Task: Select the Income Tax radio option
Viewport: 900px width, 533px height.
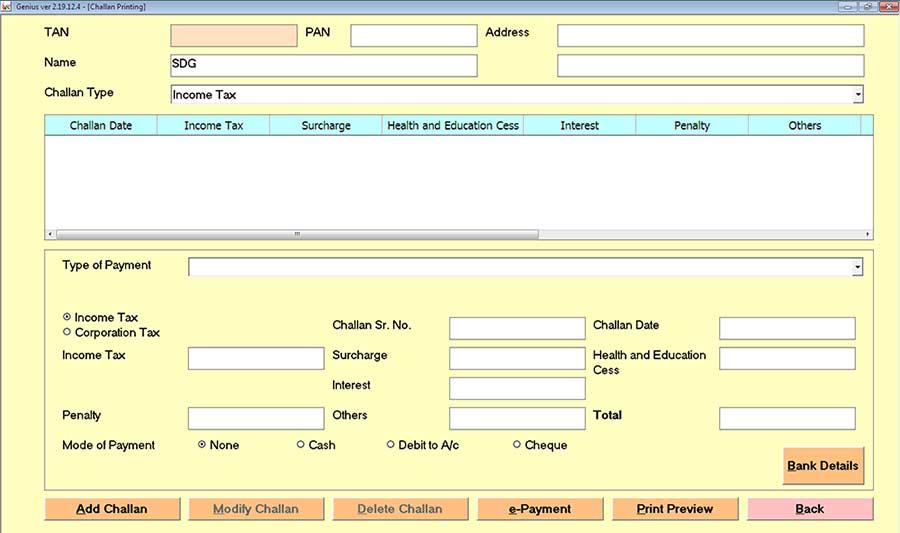Action: click(x=67, y=318)
